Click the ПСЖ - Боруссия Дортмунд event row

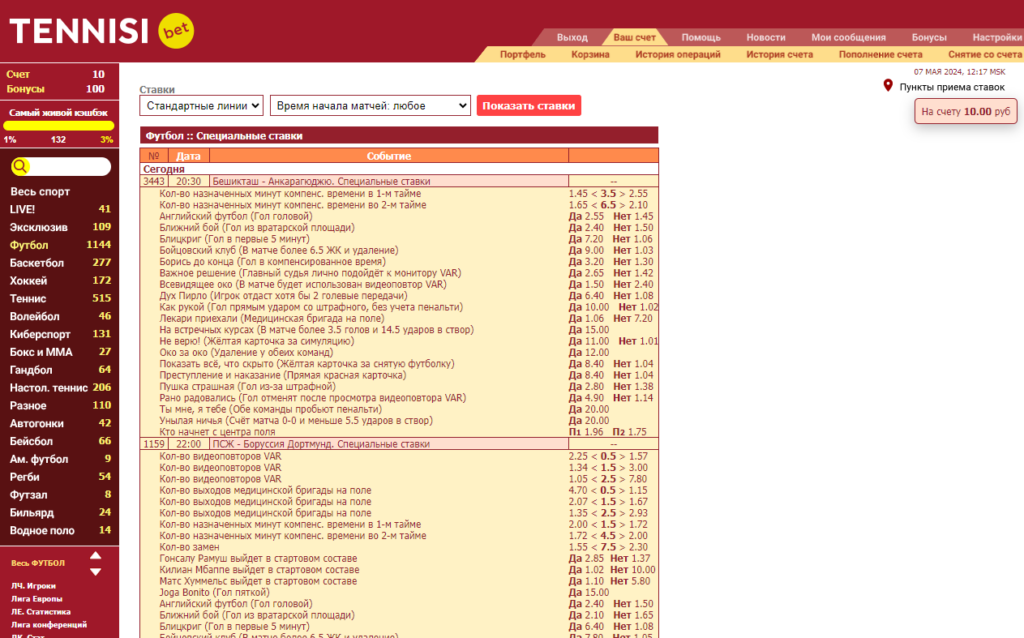point(399,443)
